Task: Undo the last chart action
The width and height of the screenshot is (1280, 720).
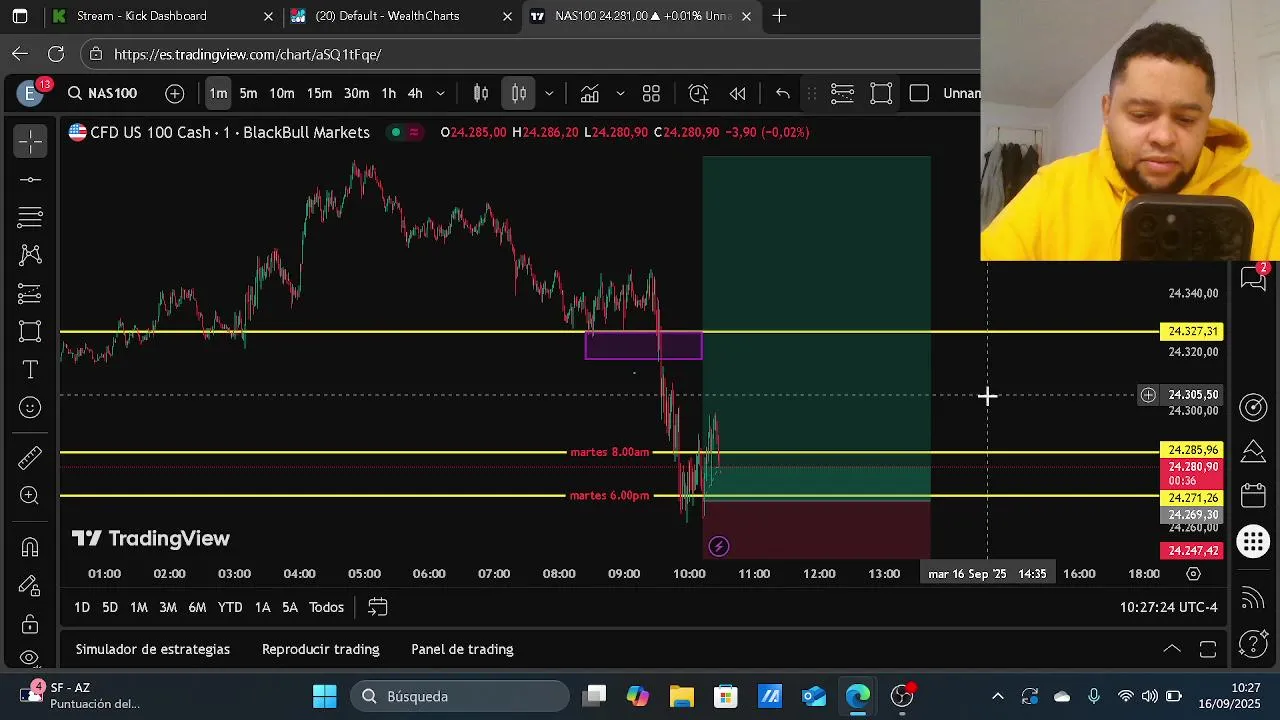Action: coord(783,93)
